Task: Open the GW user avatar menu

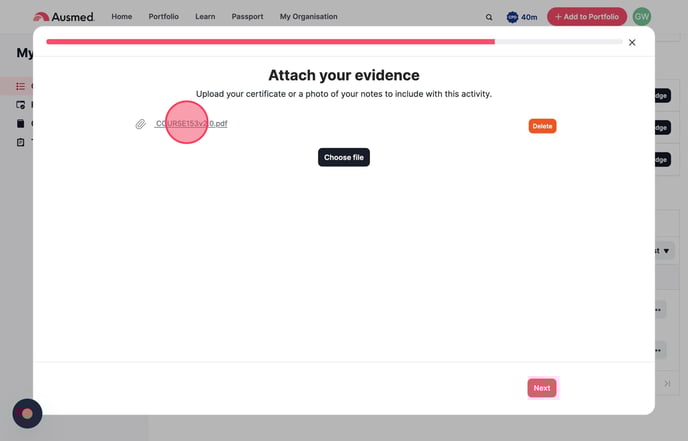Action: pyautogui.click(x=642, y=17)
